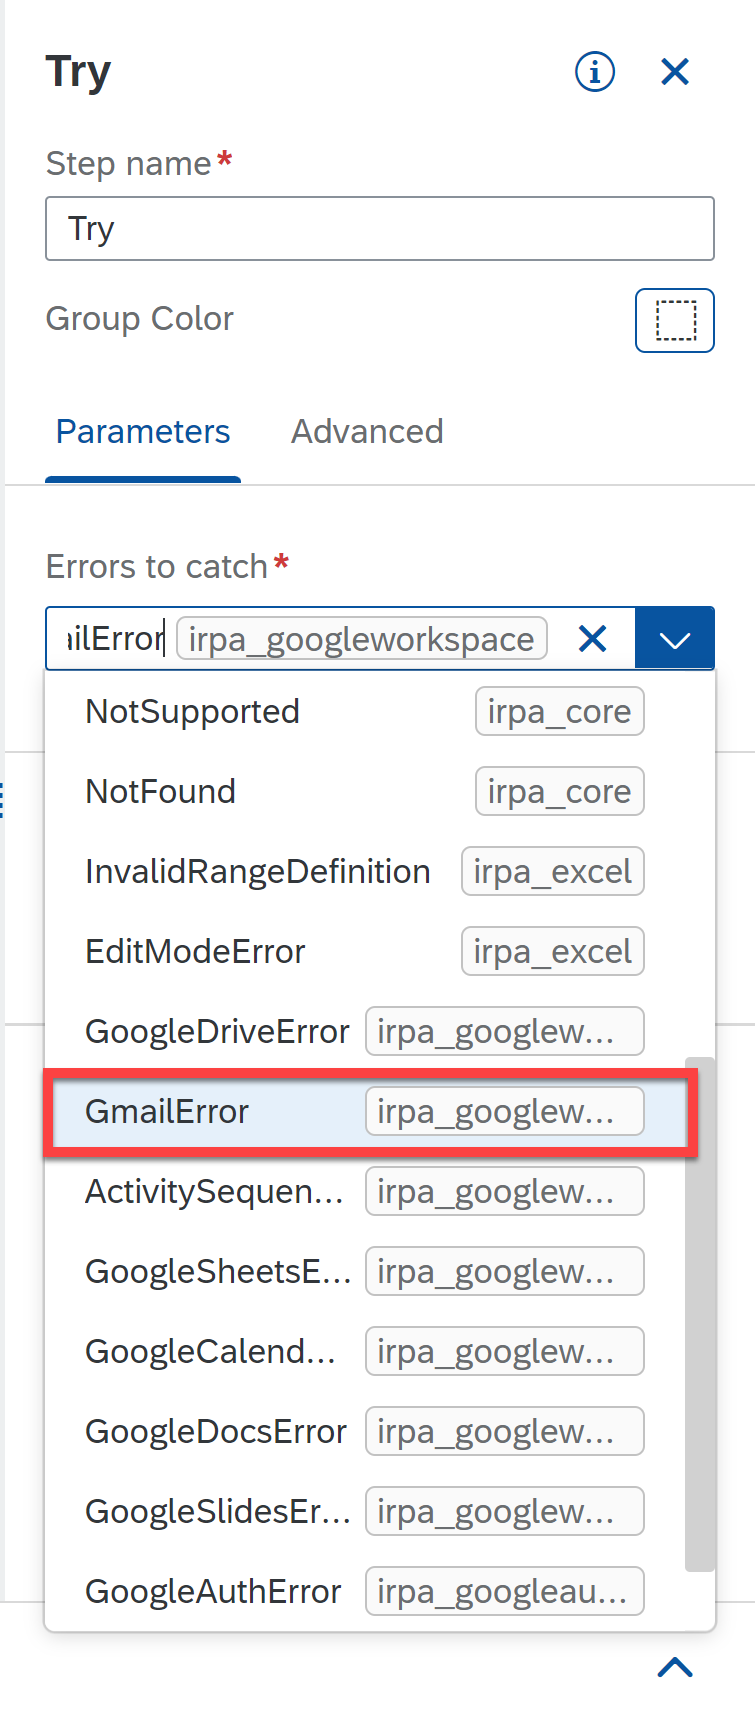Select the GoogleSlidesEr... error option
Image resolution: width=755 pixels, height=1720 pixels.
366,1512
